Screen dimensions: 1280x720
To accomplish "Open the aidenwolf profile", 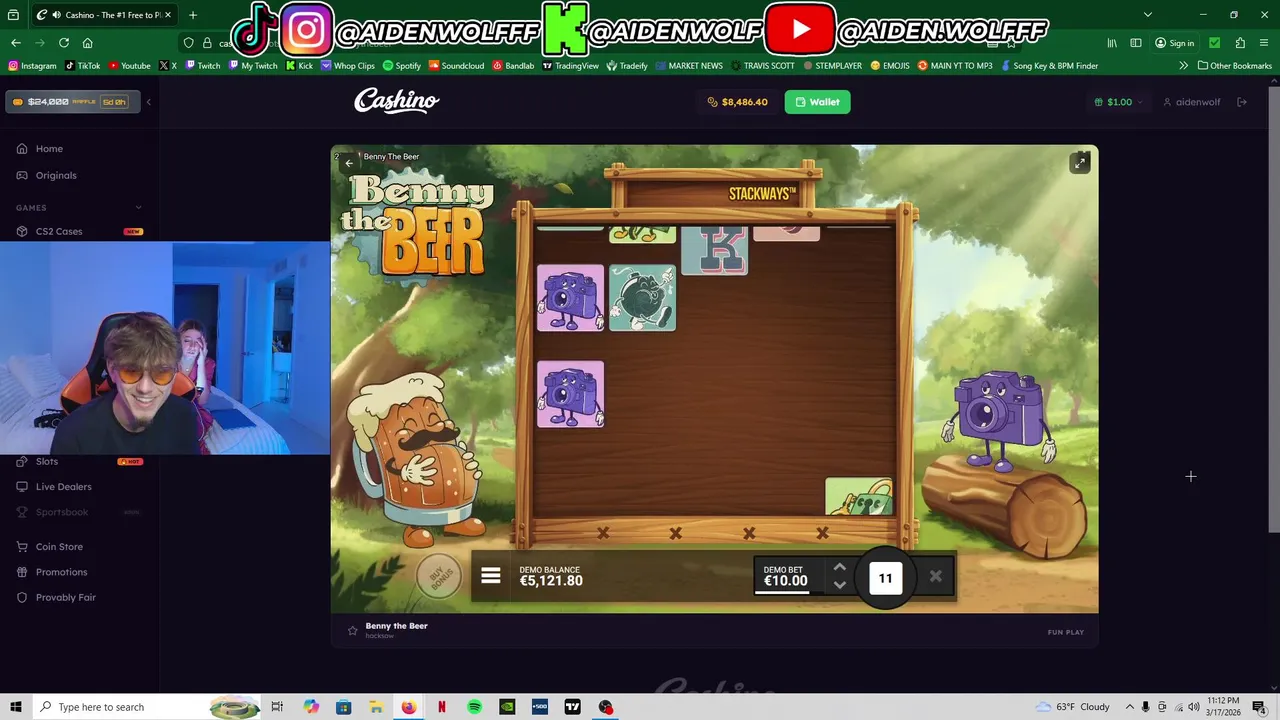I will pos(1191,102).
